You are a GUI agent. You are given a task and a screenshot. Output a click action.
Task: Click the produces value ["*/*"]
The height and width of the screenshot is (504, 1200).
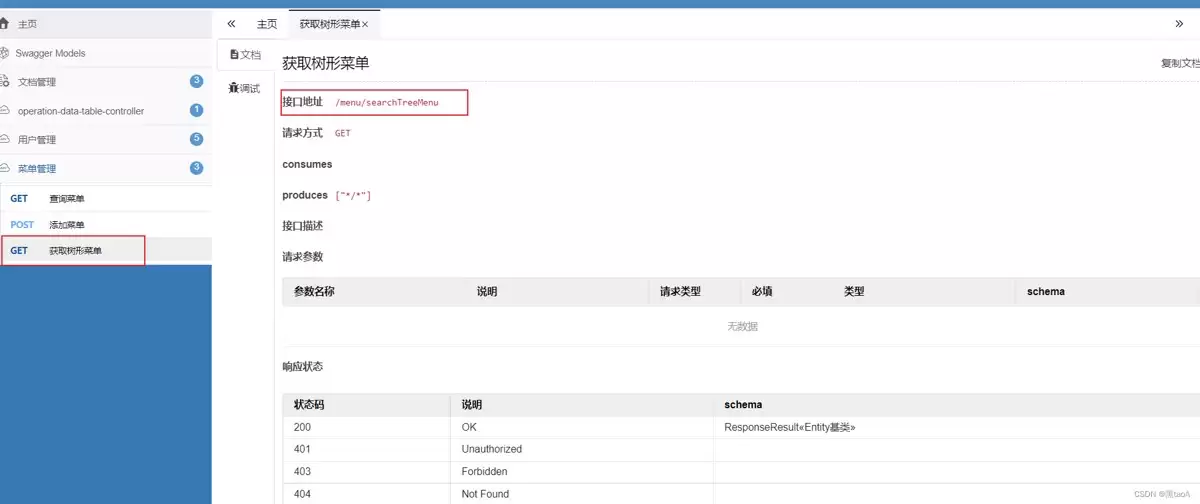(353, 196)
